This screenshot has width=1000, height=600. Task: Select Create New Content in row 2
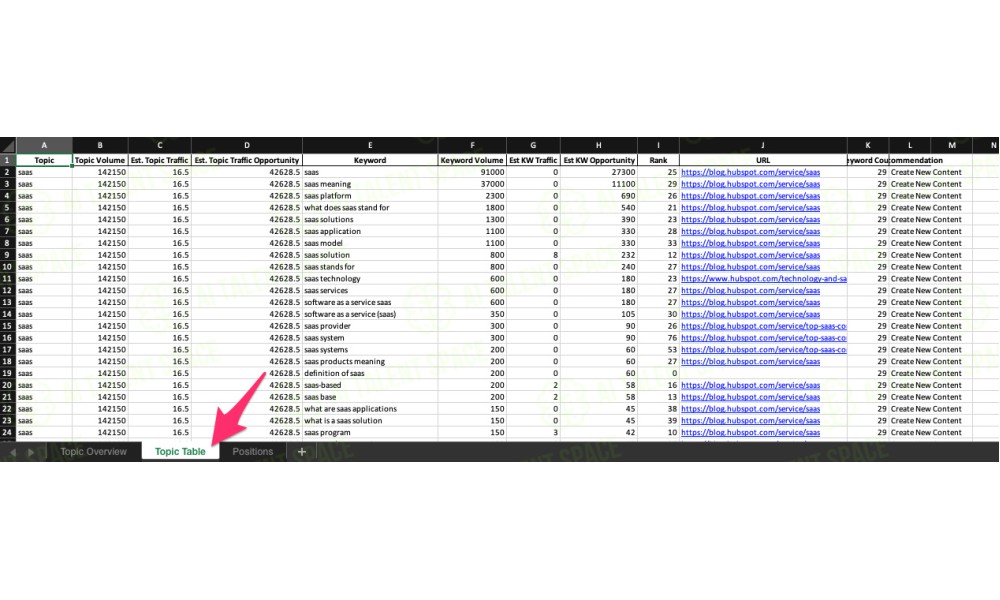926,172
